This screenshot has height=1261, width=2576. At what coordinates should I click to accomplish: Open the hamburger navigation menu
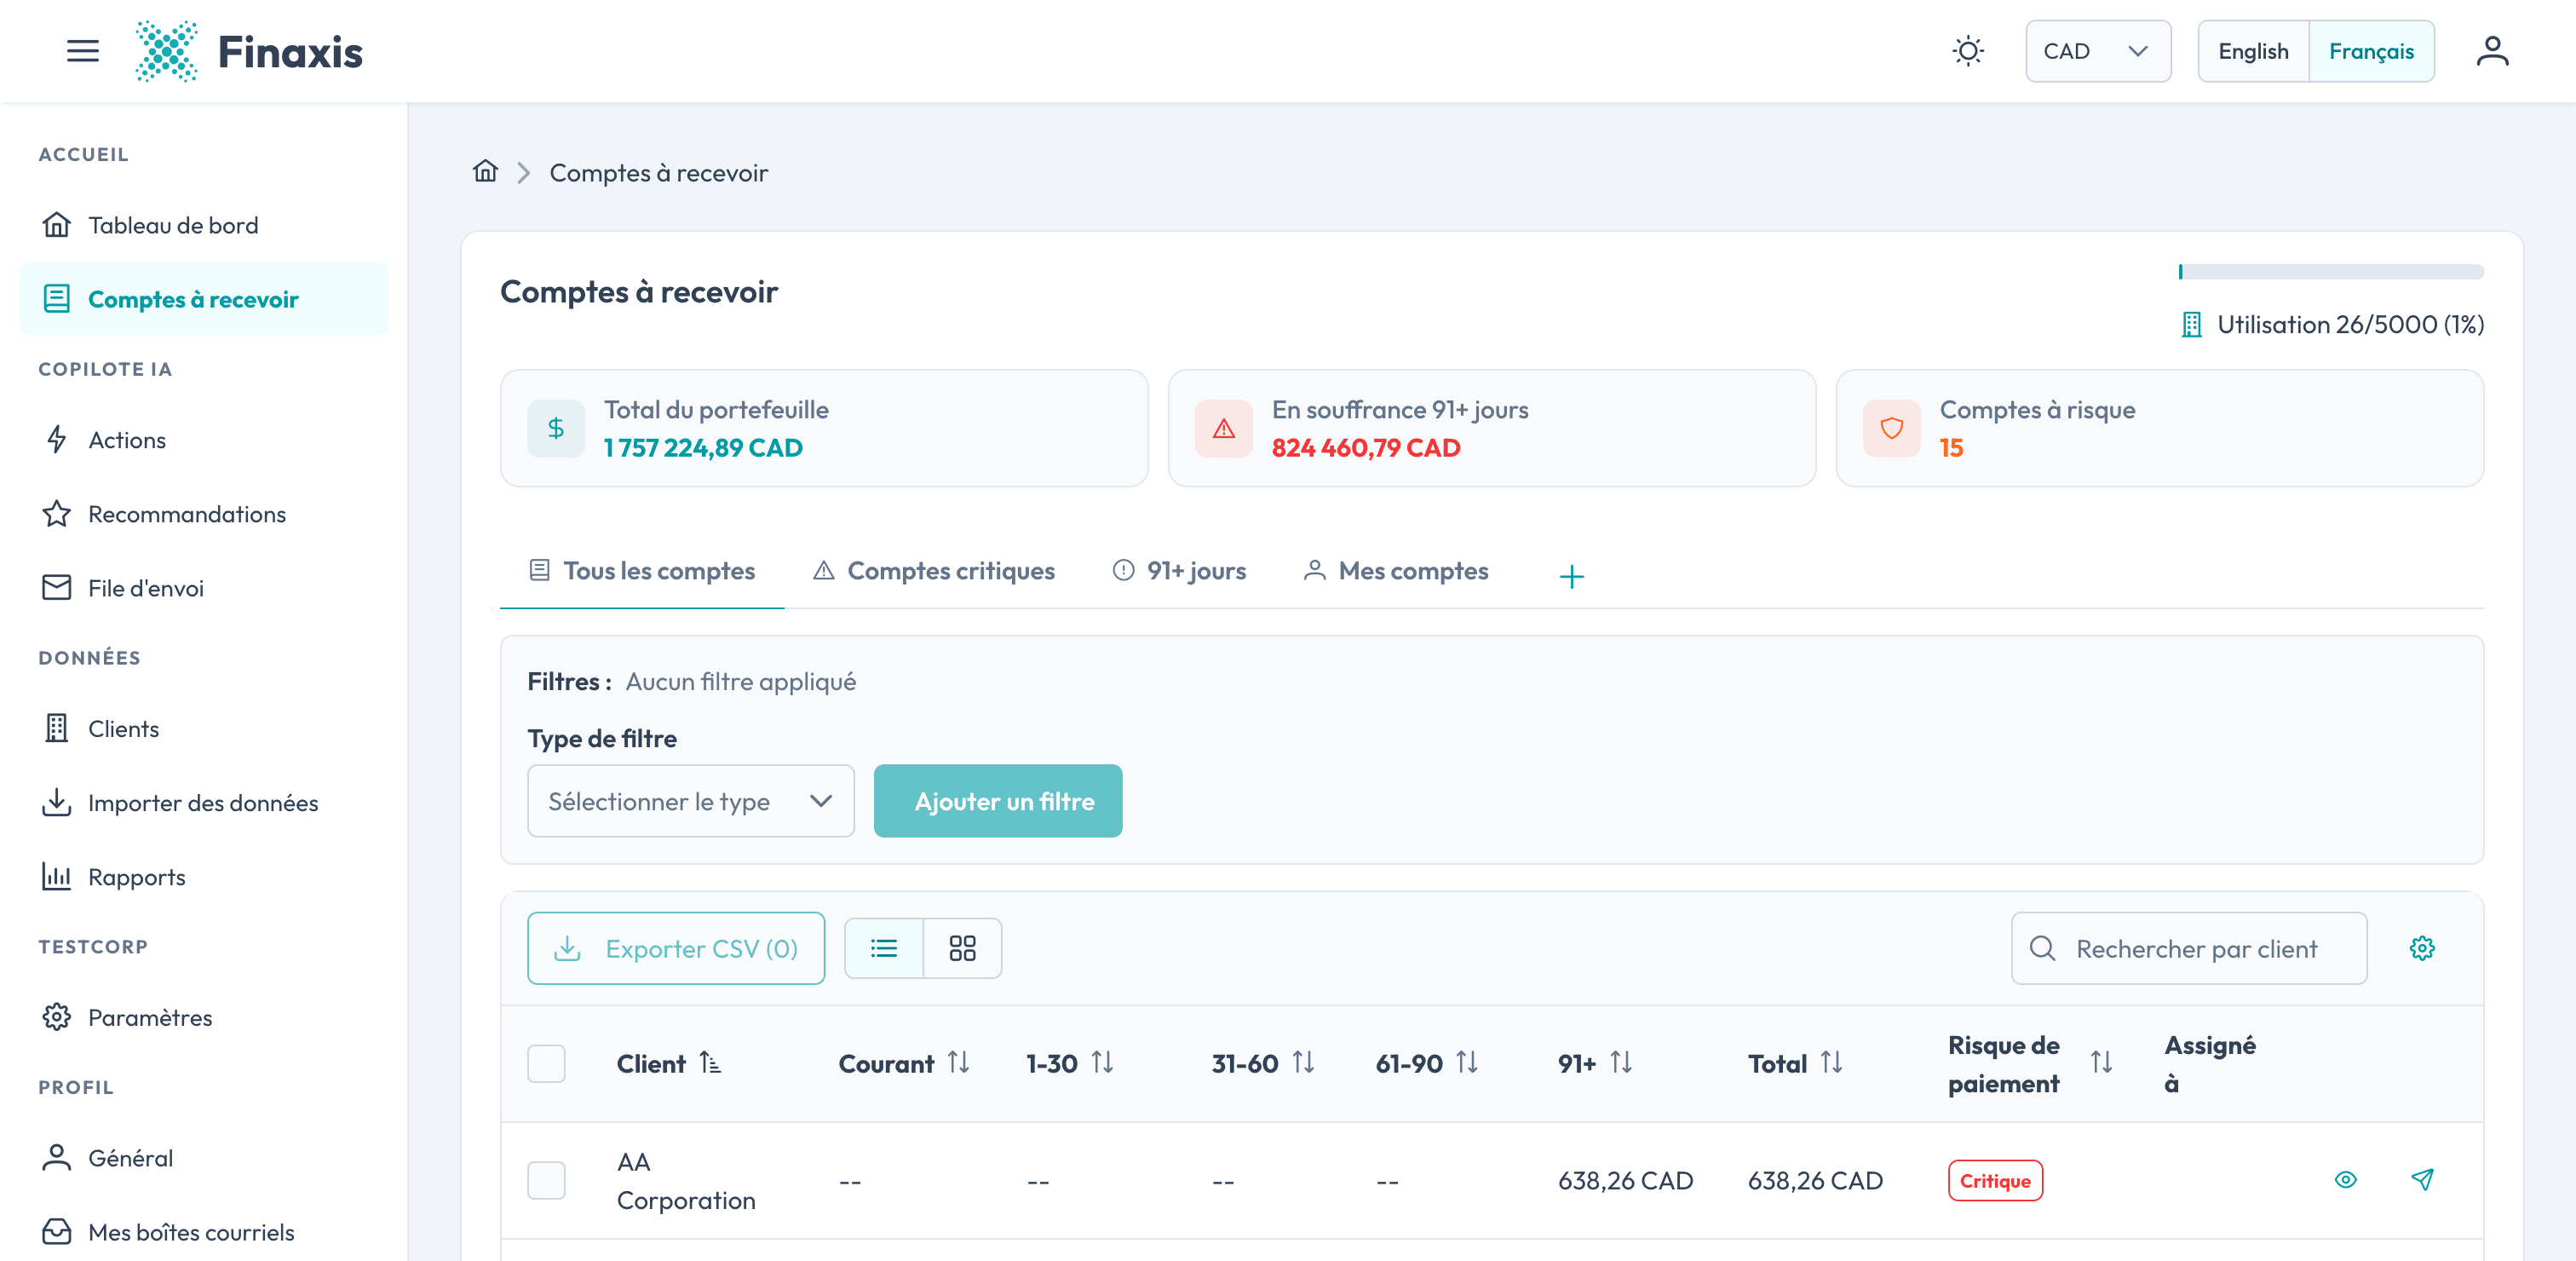83,51
